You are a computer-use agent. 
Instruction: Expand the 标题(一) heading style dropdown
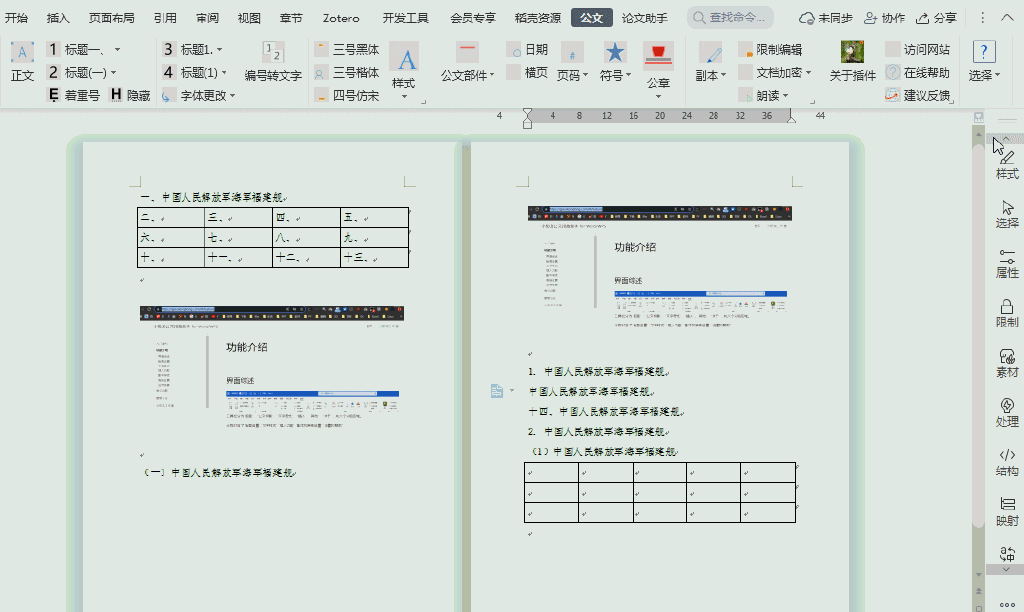[113, 72]
